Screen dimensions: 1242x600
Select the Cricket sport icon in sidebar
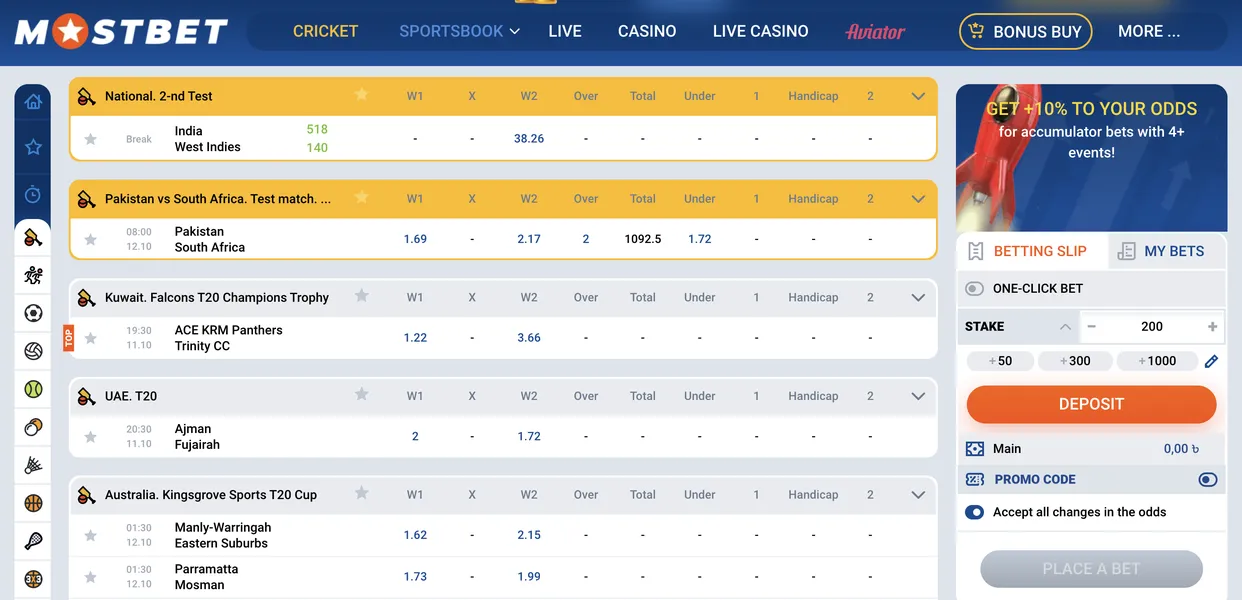click(x=33, y=237)
